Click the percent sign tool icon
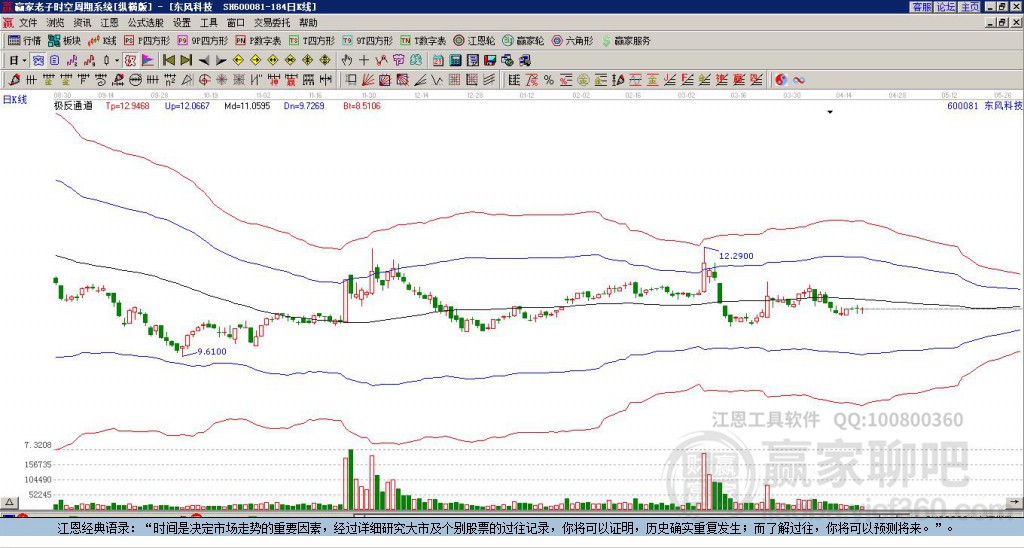This screenshot has height=548, width=1024. [549, 80]
